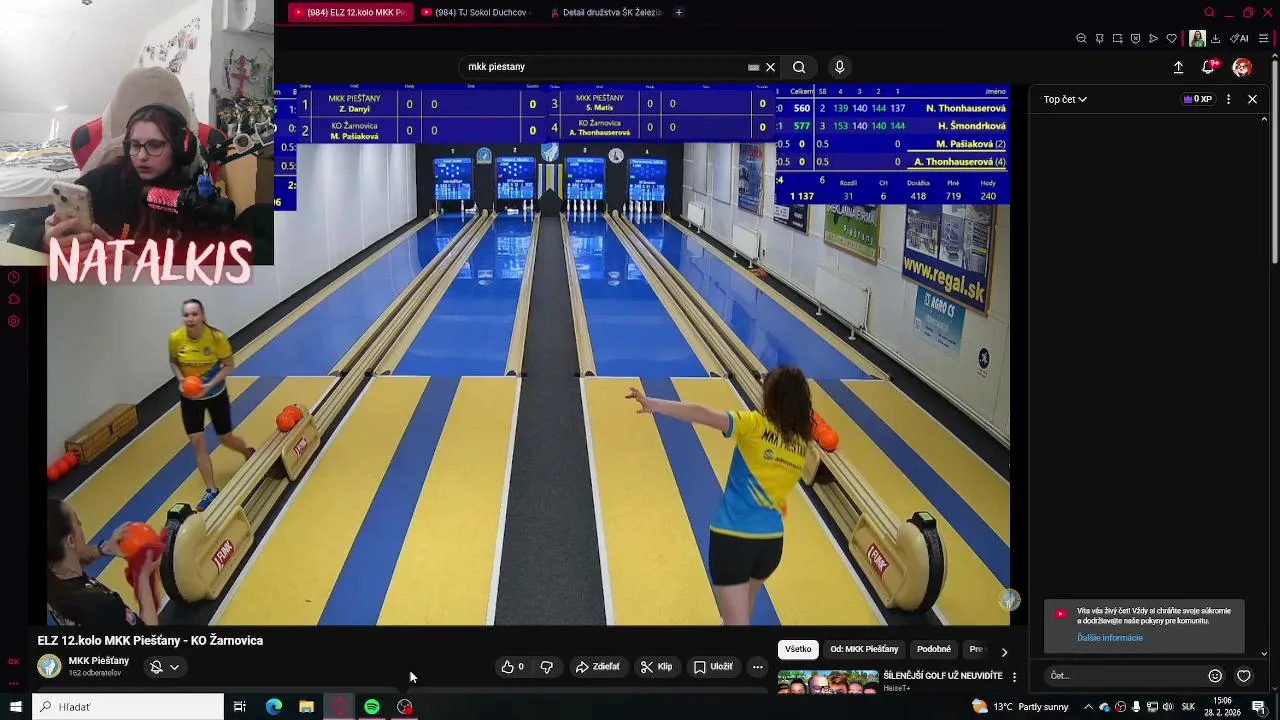Viewport: 1280px width, 720px height.
Task: Open the MKK Piešťany channel avatar
Action: point(49,666)
